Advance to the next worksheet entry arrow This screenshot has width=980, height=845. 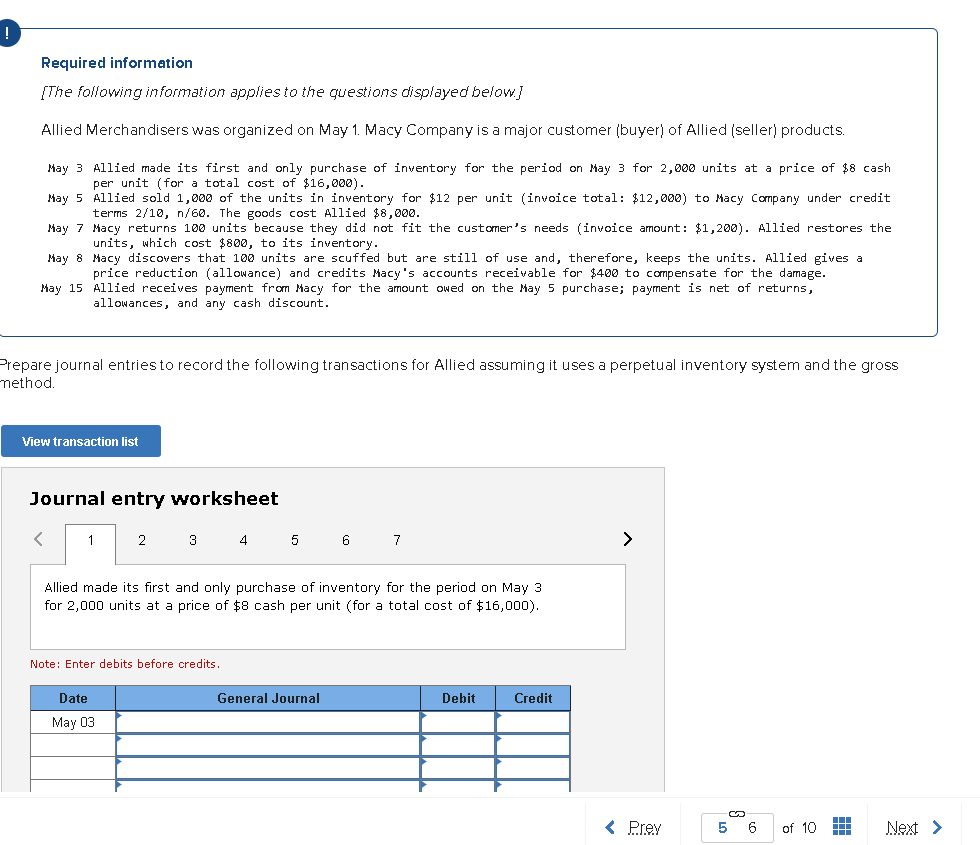pos(628,539)
